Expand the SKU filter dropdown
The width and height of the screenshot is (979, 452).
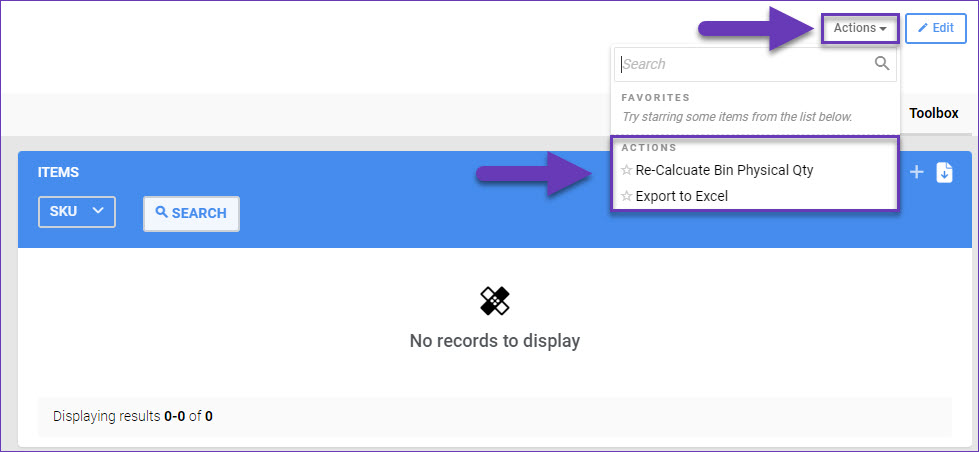[77, 211]
